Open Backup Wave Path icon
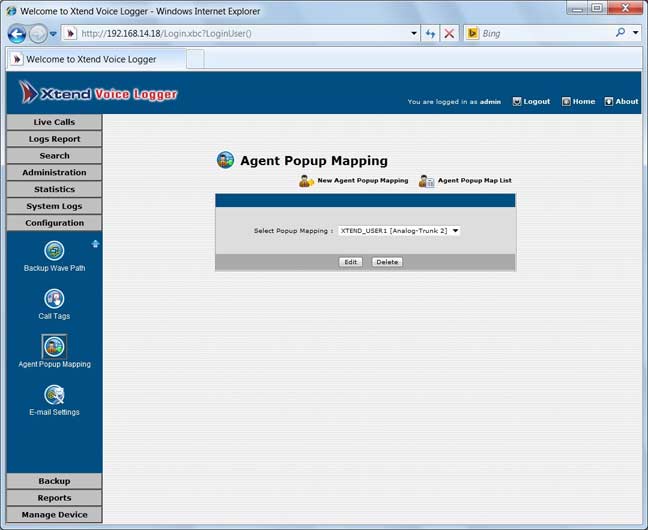648x530 pixels. (x=54, y=250)
